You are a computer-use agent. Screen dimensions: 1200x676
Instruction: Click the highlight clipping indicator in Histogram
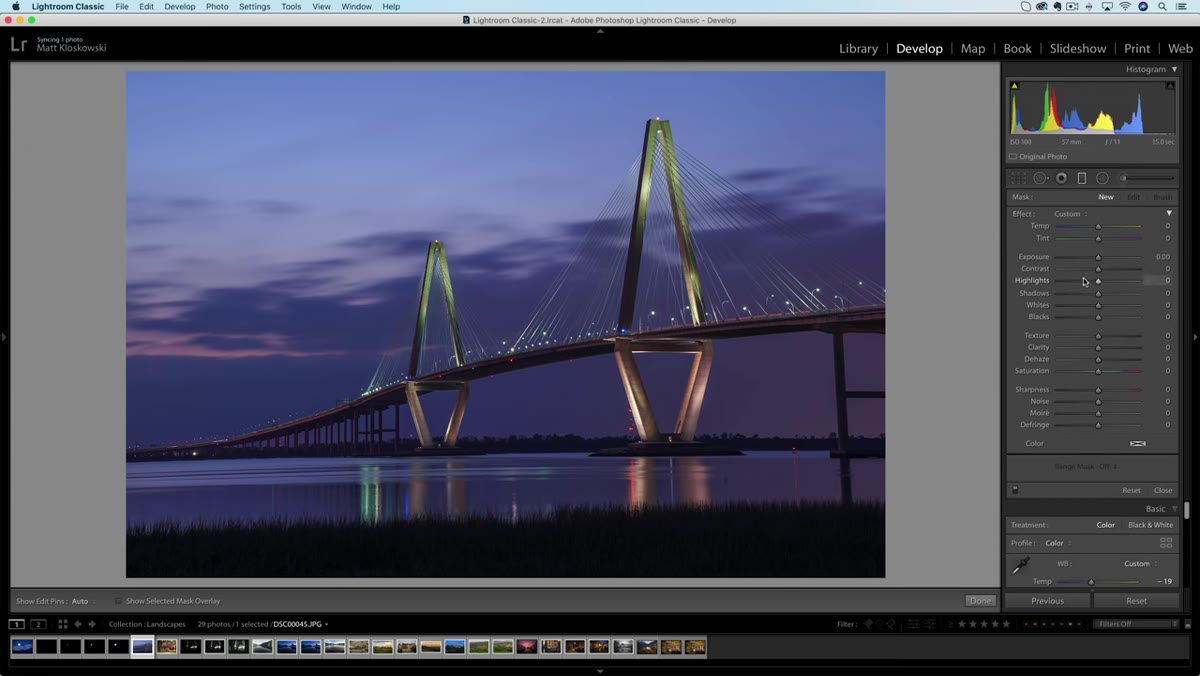coord(1170,86)
